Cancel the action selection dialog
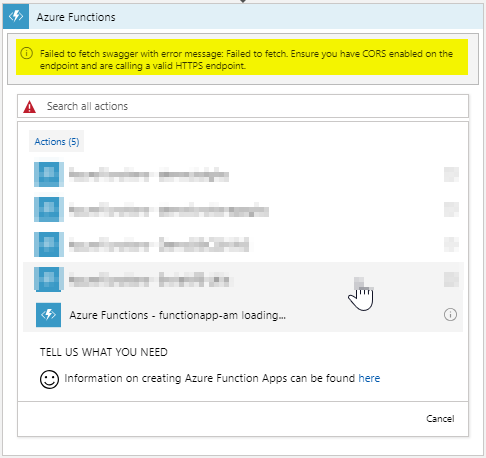The height and width of the screenshot is (458, 486). click(x=440, y=419)
